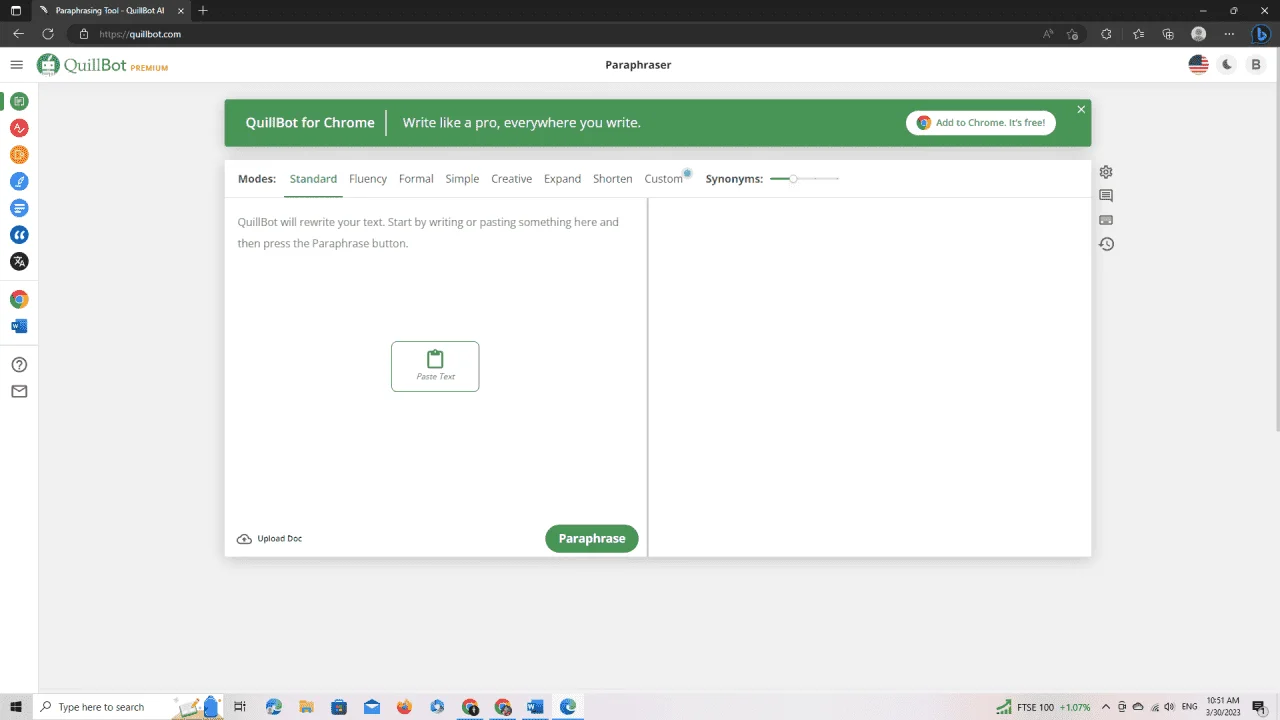The height and width of the screenshot is (720, 1280).
Task: Select the Shorten mode
Action: (x=613, y=179)
